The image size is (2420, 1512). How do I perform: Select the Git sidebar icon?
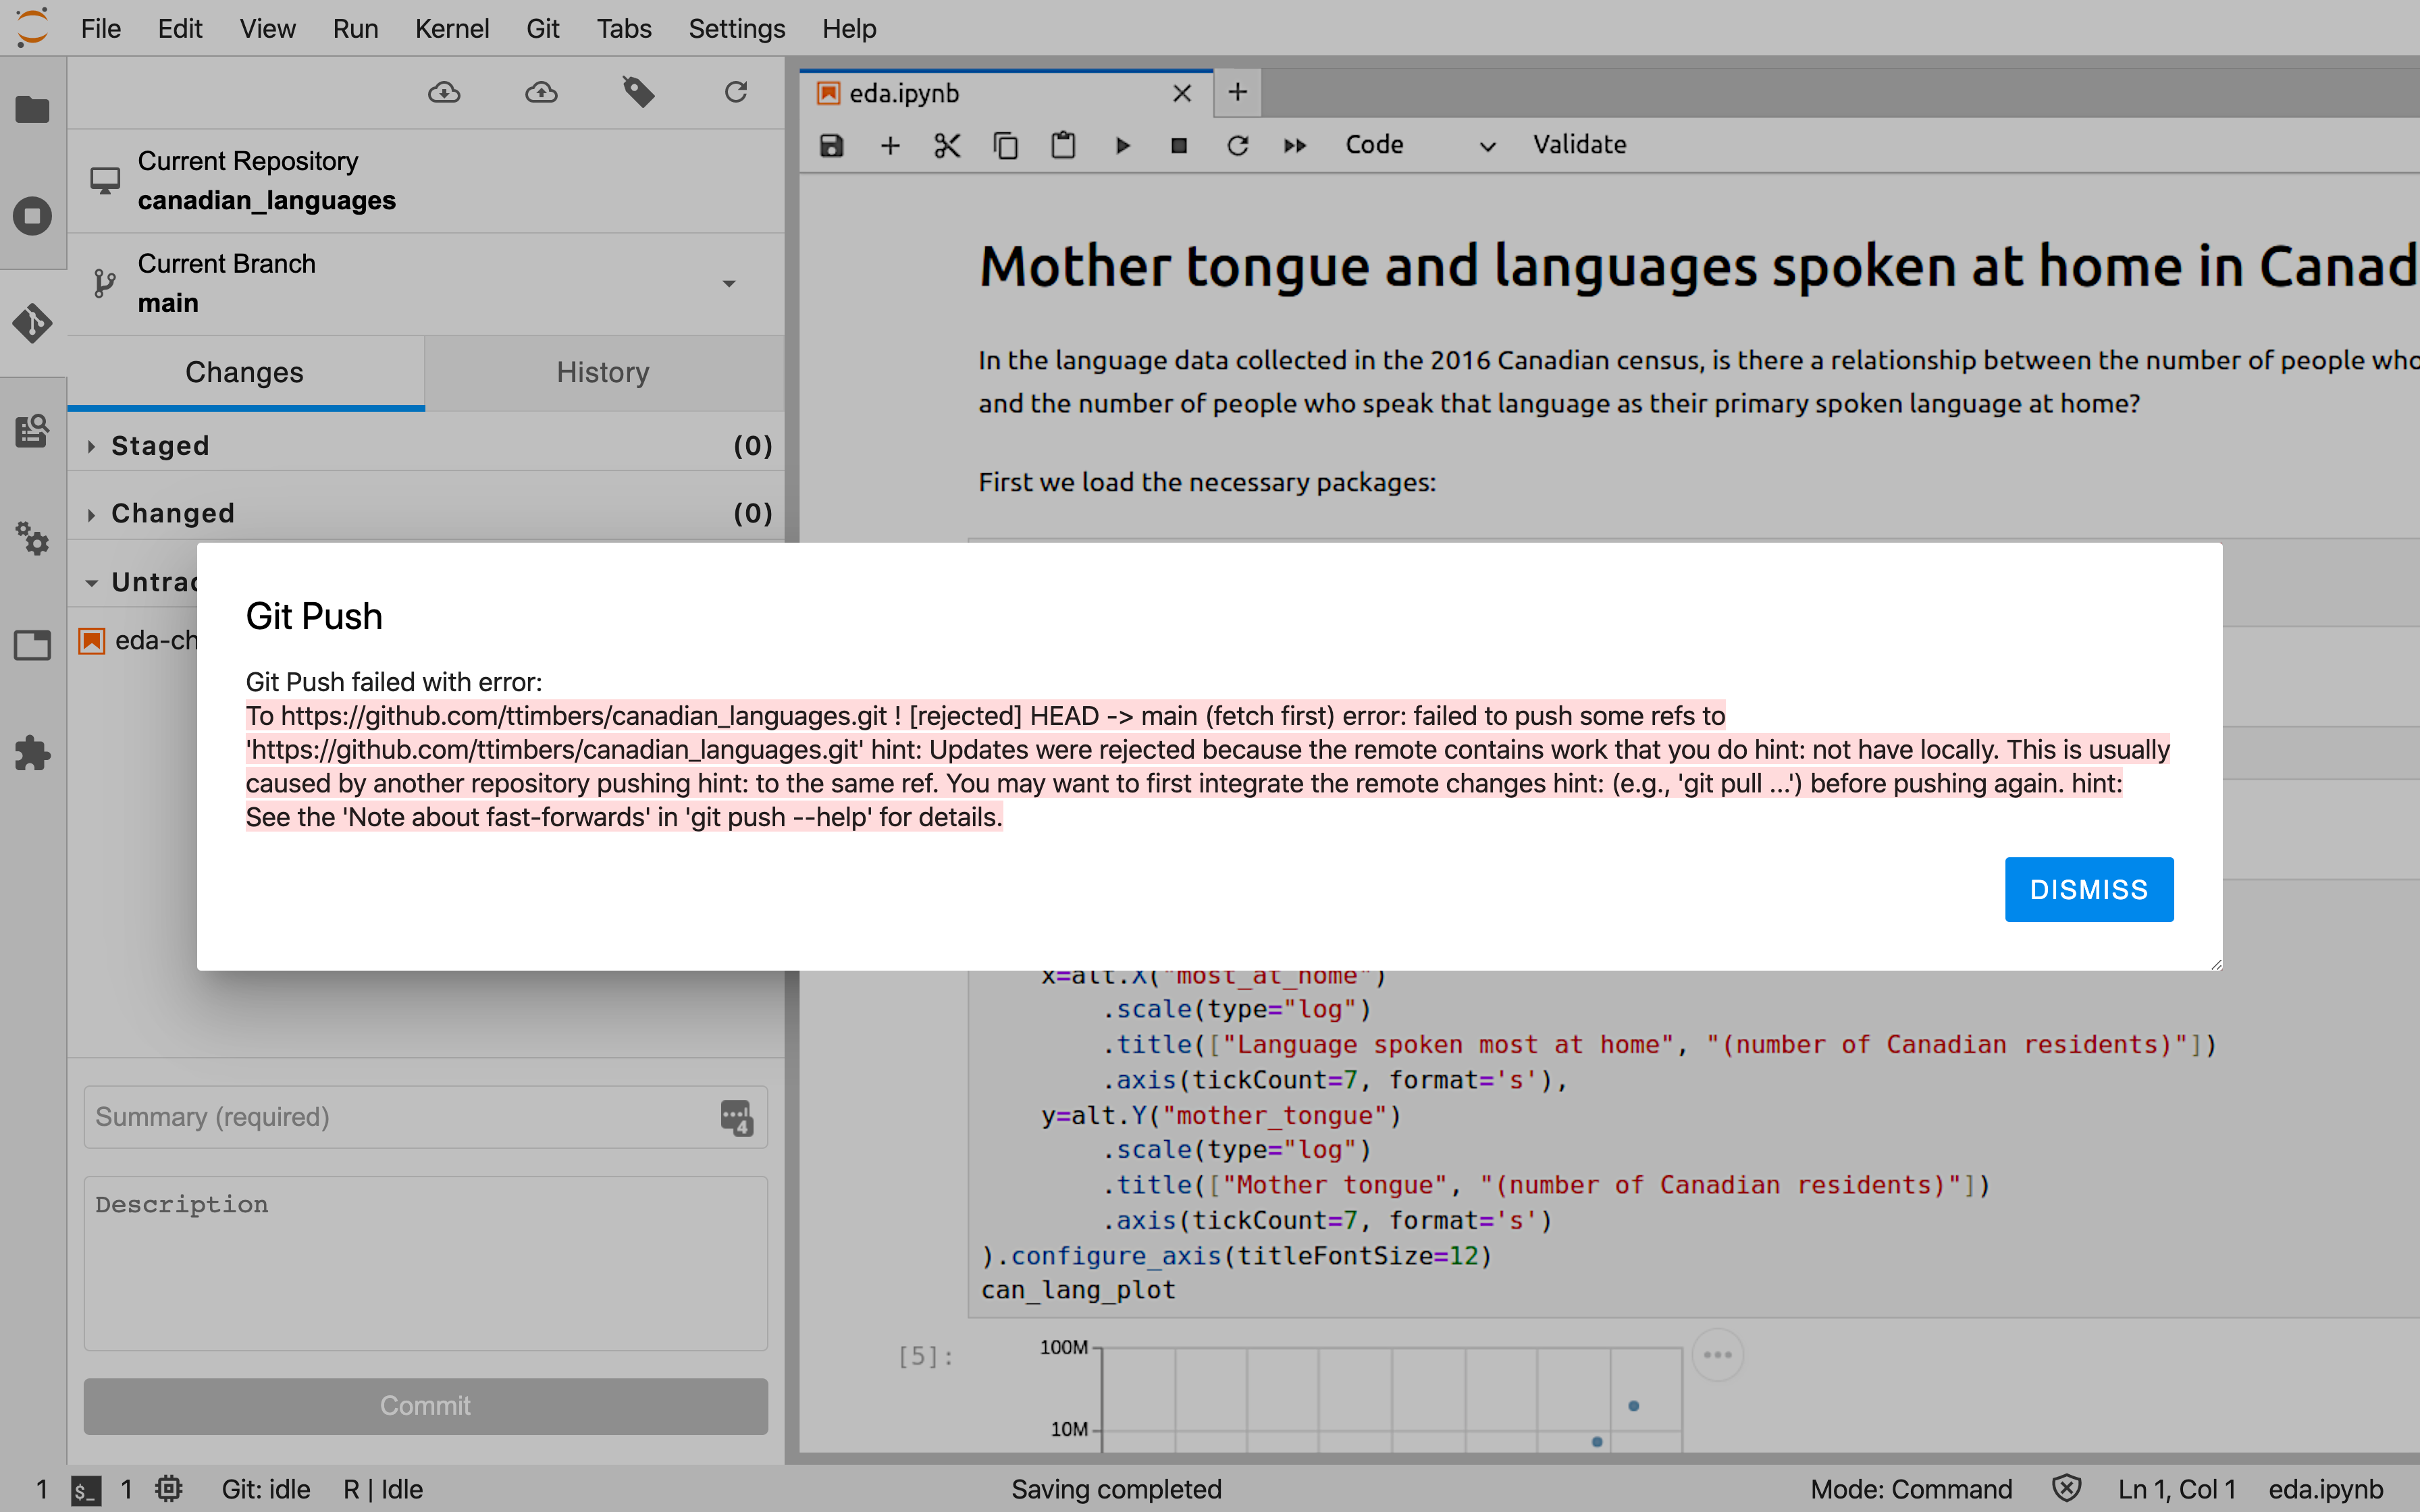point(32,323)
